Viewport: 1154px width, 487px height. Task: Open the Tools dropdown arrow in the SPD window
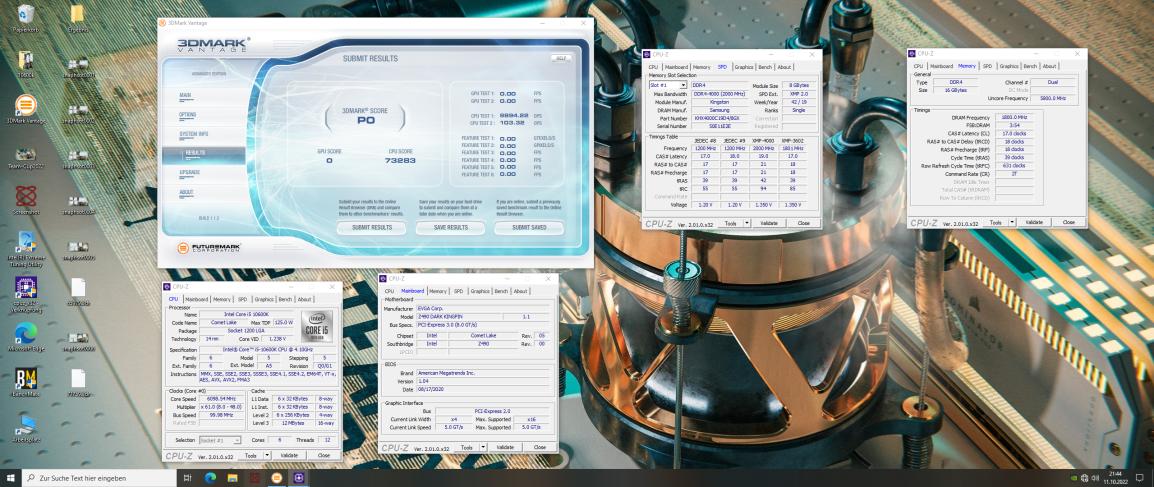747,223
